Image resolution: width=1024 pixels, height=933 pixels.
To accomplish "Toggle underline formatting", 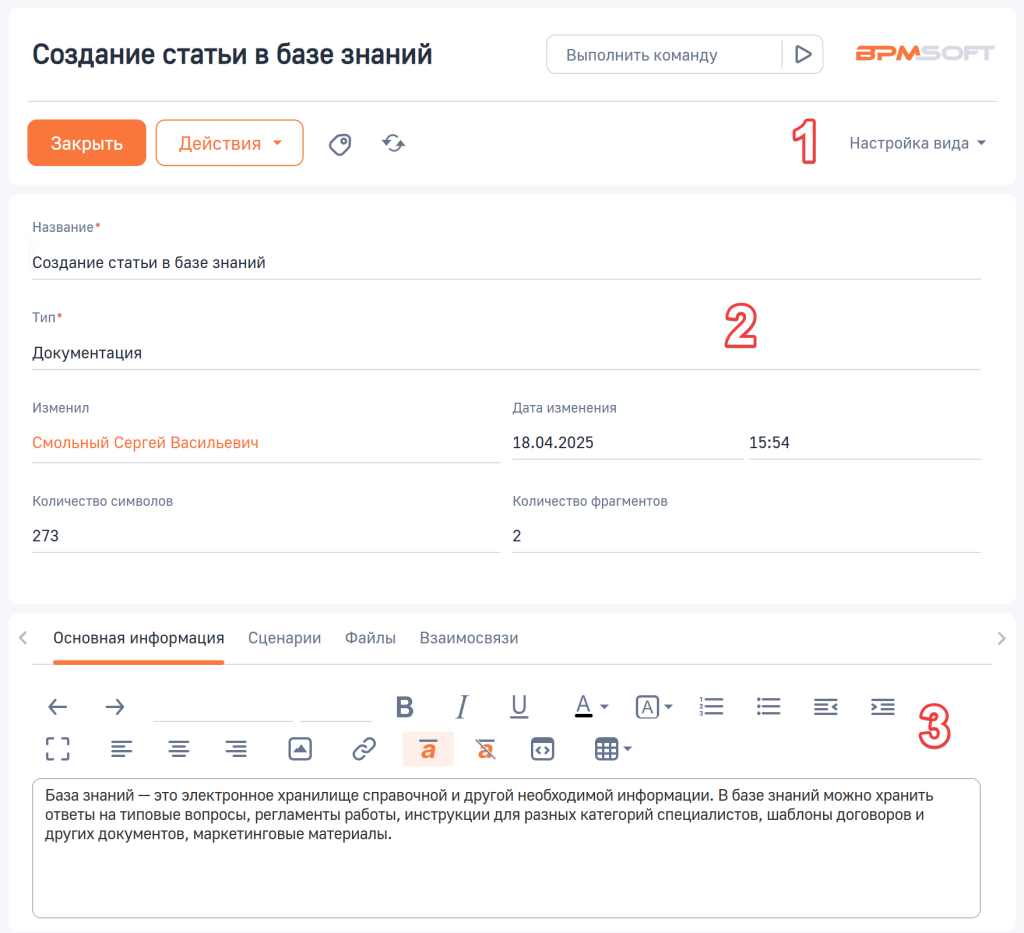I will tap(519, 706).
